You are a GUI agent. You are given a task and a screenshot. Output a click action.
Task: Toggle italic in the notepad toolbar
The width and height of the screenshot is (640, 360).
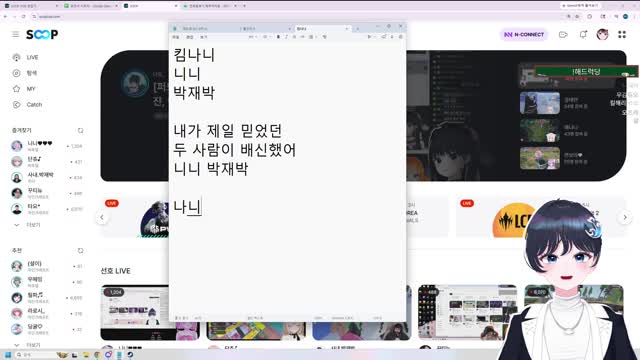click(286, 37)
